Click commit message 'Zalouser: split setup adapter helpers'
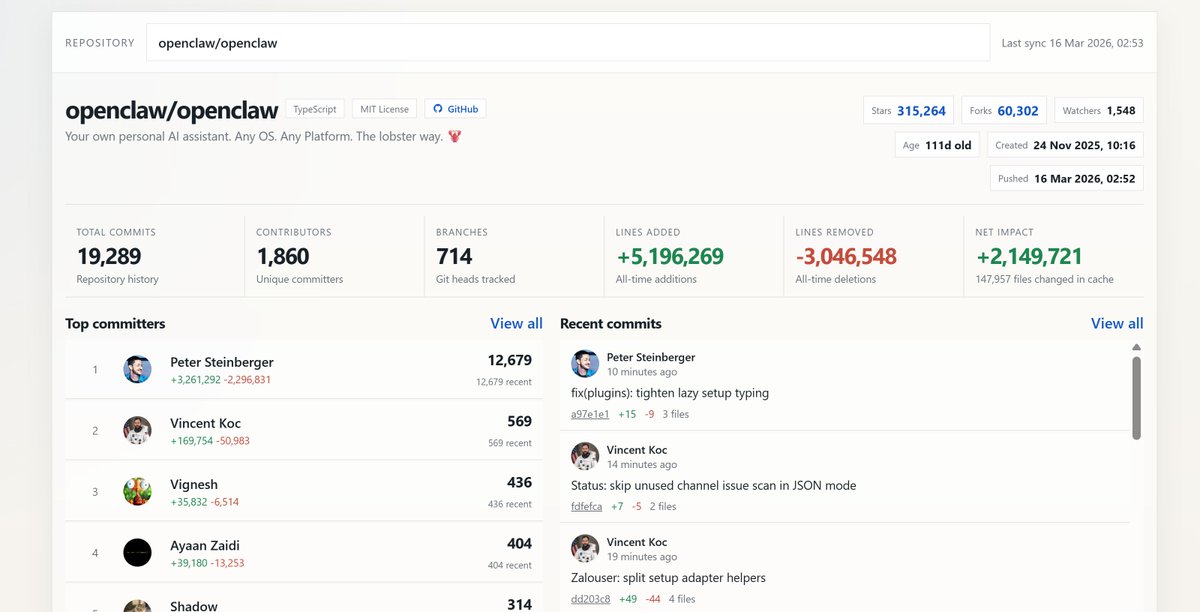 click(x=668, y=578)
